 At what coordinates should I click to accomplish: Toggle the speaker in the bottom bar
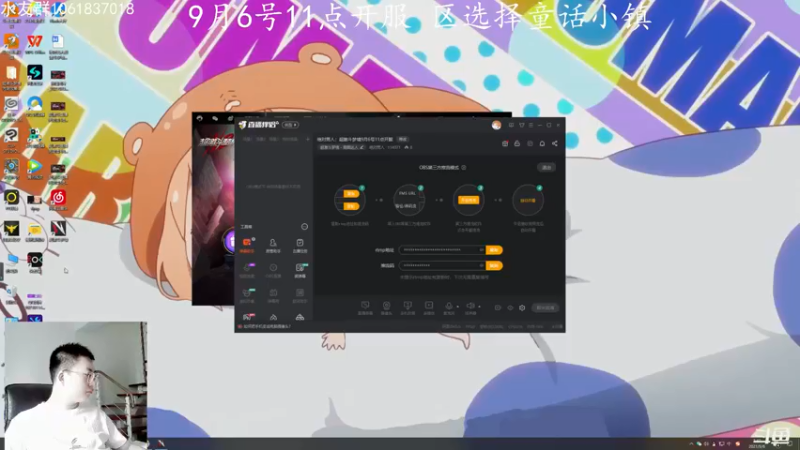pyautogui.click(x=470, y=307)
